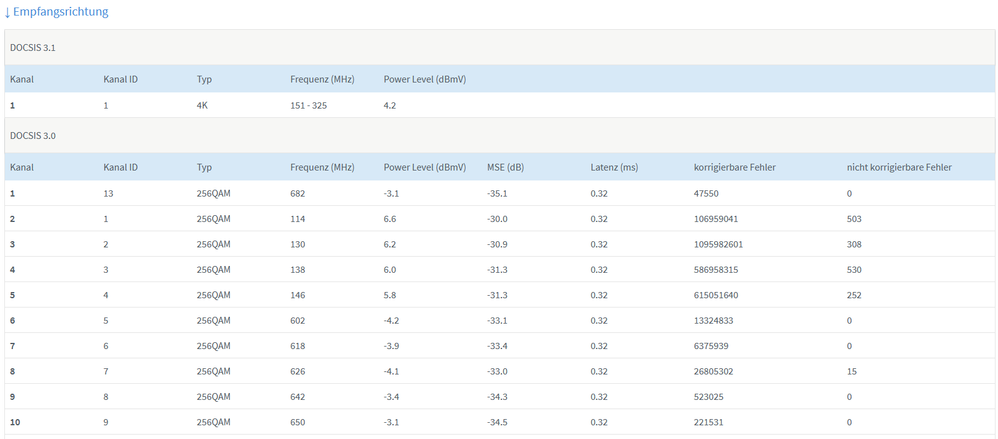Click correctable errors value 6375939
Viewport: 998px width, 439px height.
[711, 346]
